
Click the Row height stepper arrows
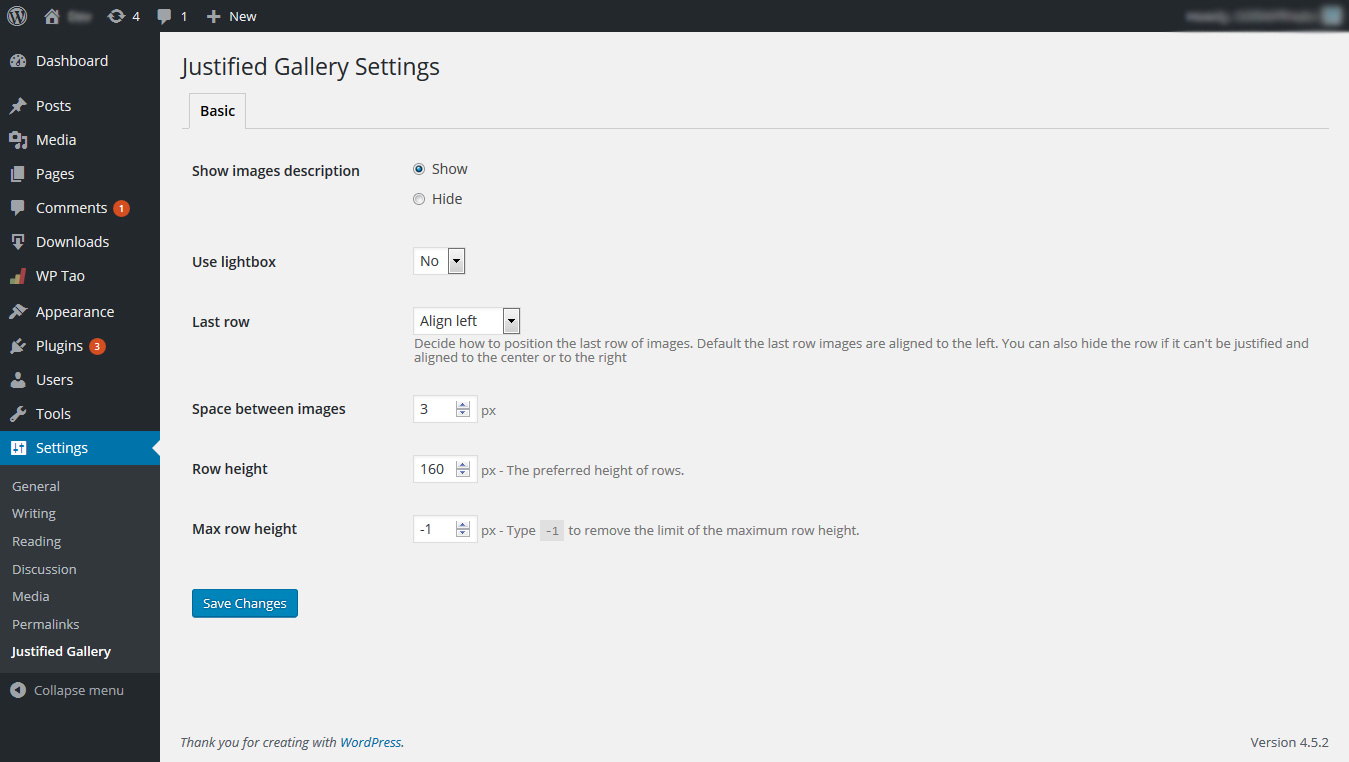click(x=463, y=469)
